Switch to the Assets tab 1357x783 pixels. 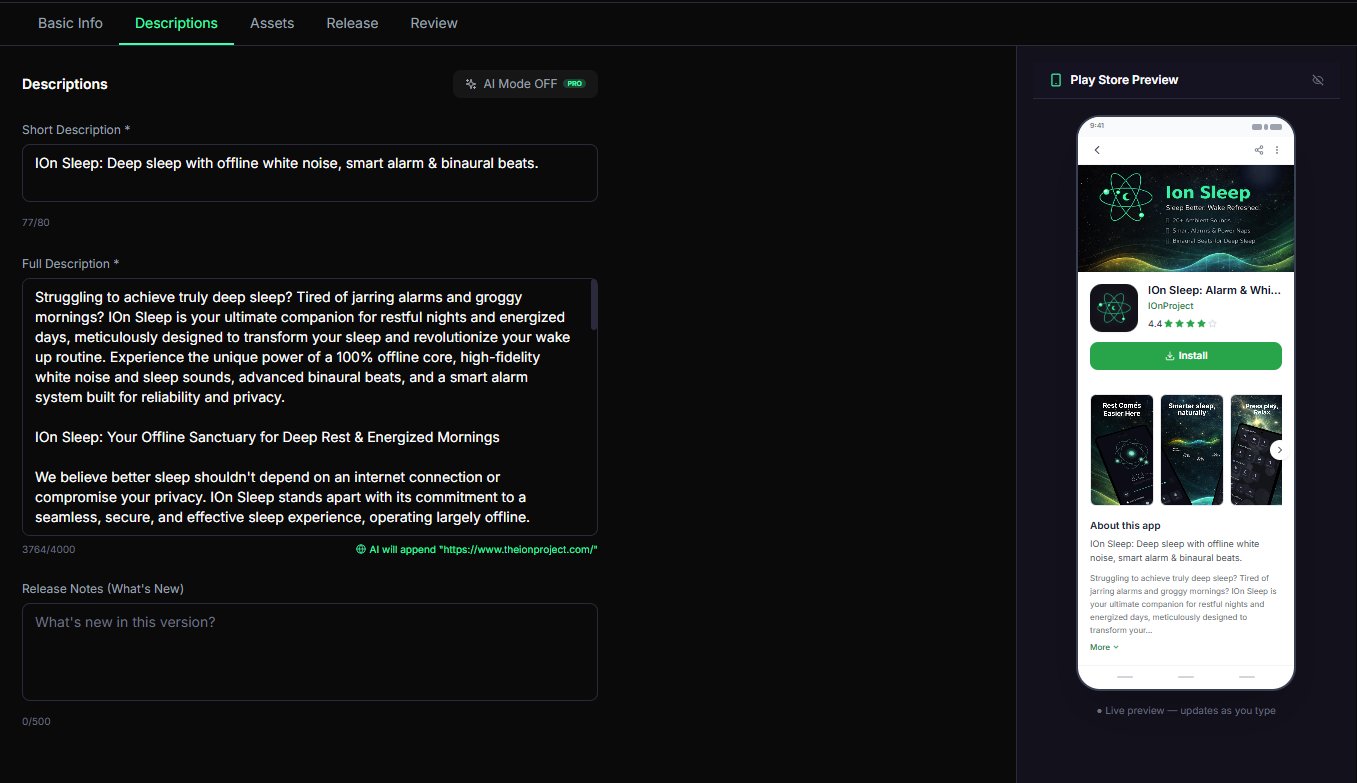(x=271, y=23)
